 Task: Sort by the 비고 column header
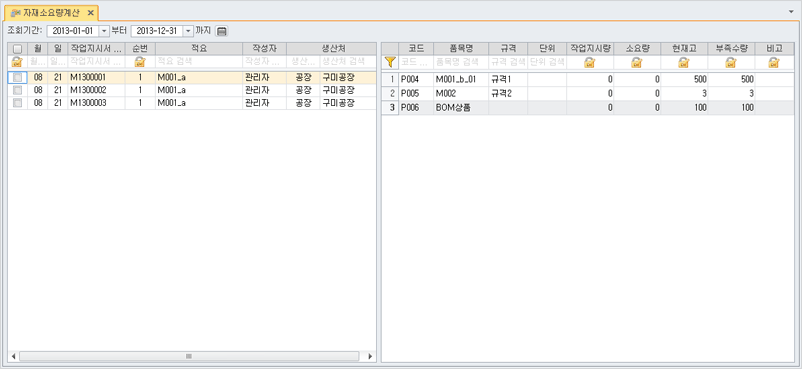coord(774,49)
